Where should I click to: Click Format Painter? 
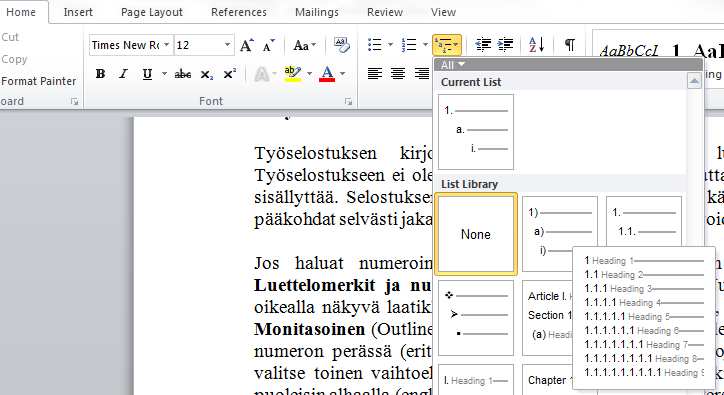tap(38, 81)
